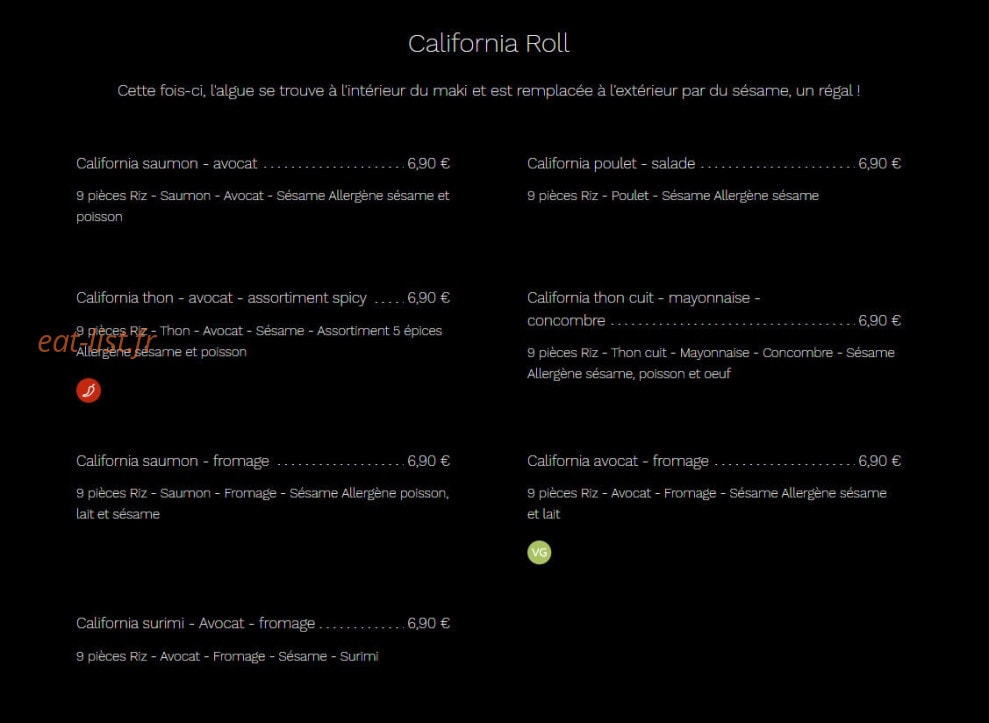This screenshot has width=989, height=723.
Task: Choose California surimi - Avocat - fromage
Action: point(196,623)
